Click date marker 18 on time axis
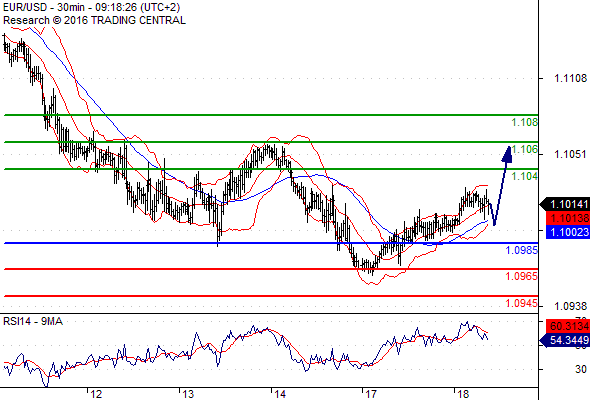The height and width of the screenshot is (400, 590). point(463,394)
